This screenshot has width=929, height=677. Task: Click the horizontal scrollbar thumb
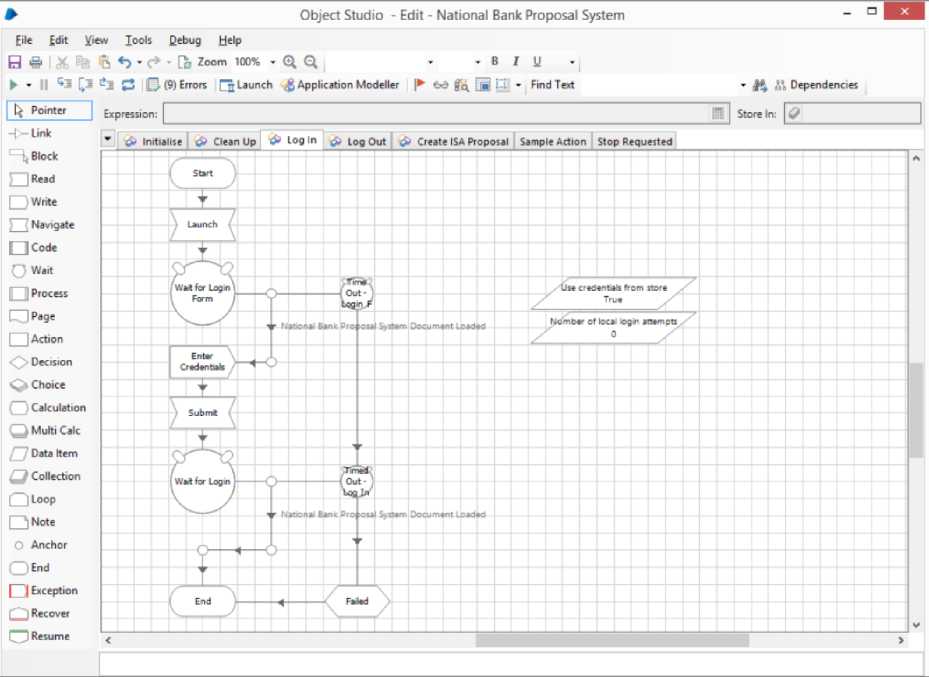(612, 640)
